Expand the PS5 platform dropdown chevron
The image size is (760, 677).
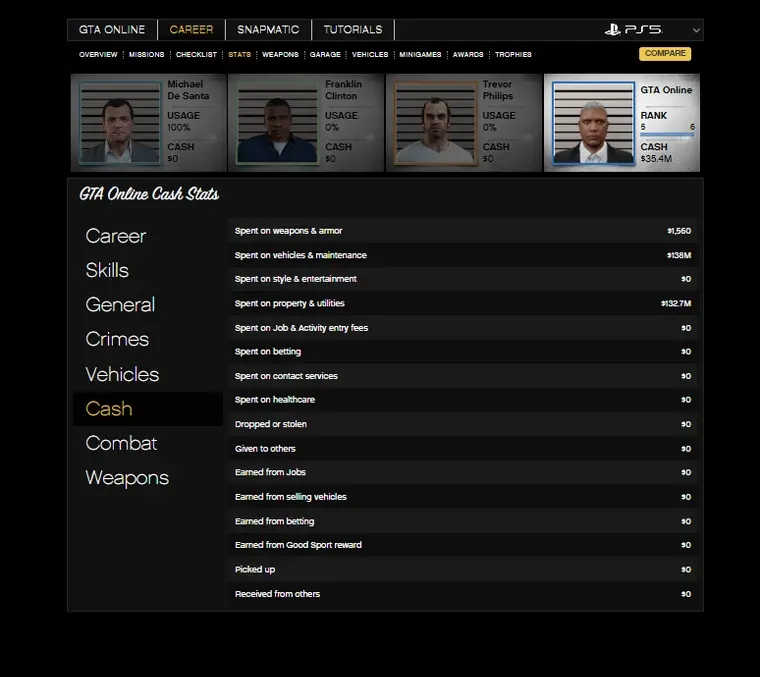tap(696, 30)
